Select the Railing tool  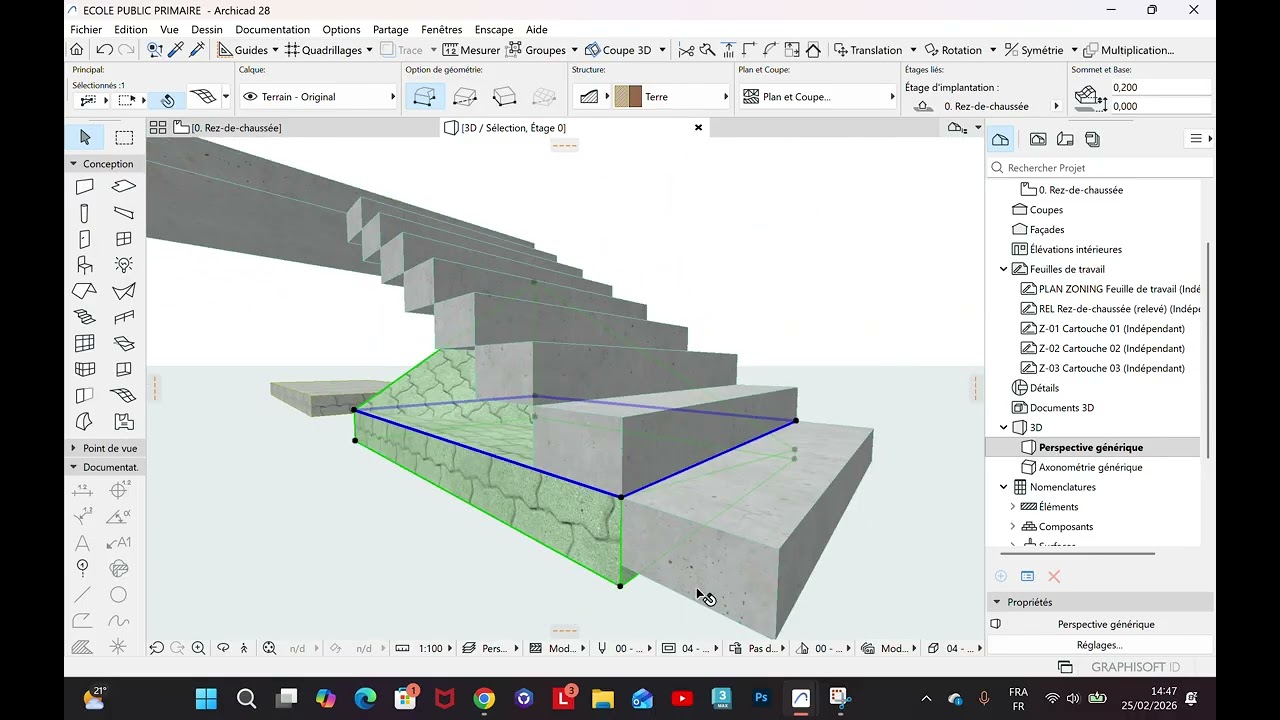coord(124,317)
